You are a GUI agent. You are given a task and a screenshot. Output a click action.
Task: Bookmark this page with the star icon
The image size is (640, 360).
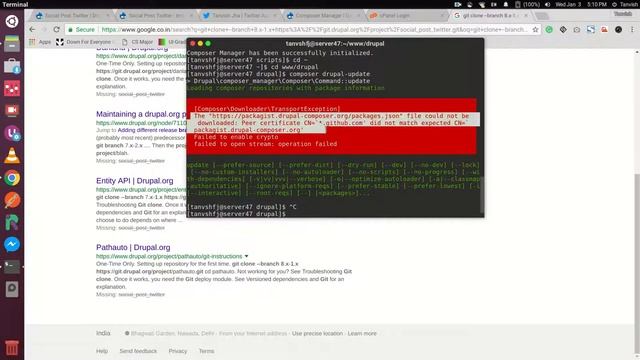(536, 29)
